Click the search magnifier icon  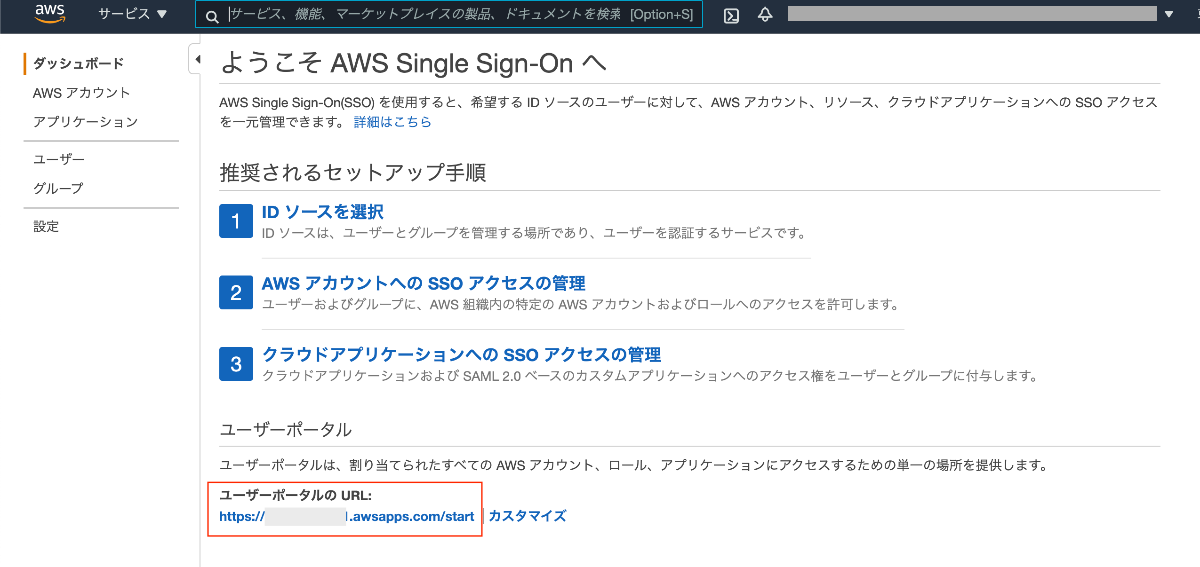pyautogui.click(x=212, y=16)
